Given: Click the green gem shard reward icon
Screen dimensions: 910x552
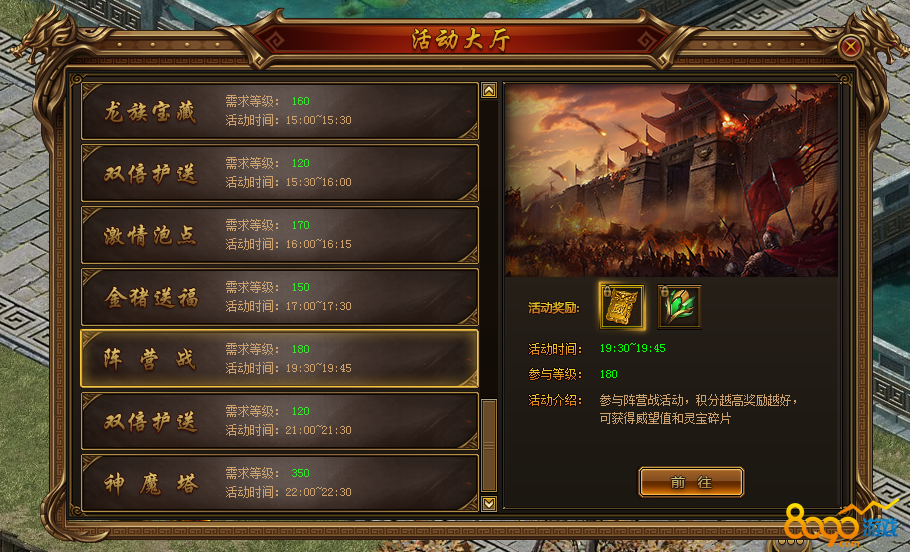Looking at the screenshot, I should coord(679,306).
